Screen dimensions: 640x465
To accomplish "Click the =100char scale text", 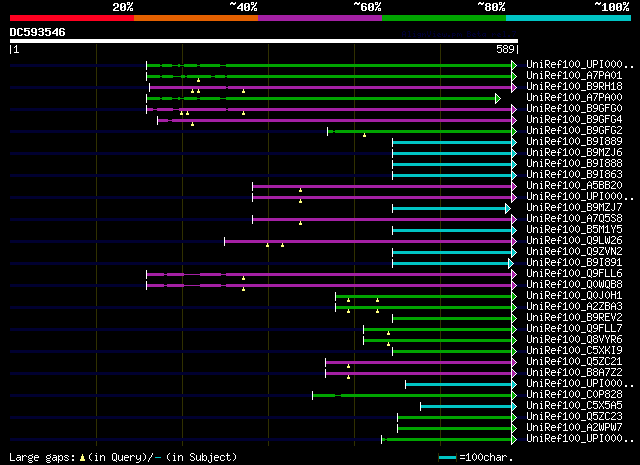I will (x=486, y=458).
